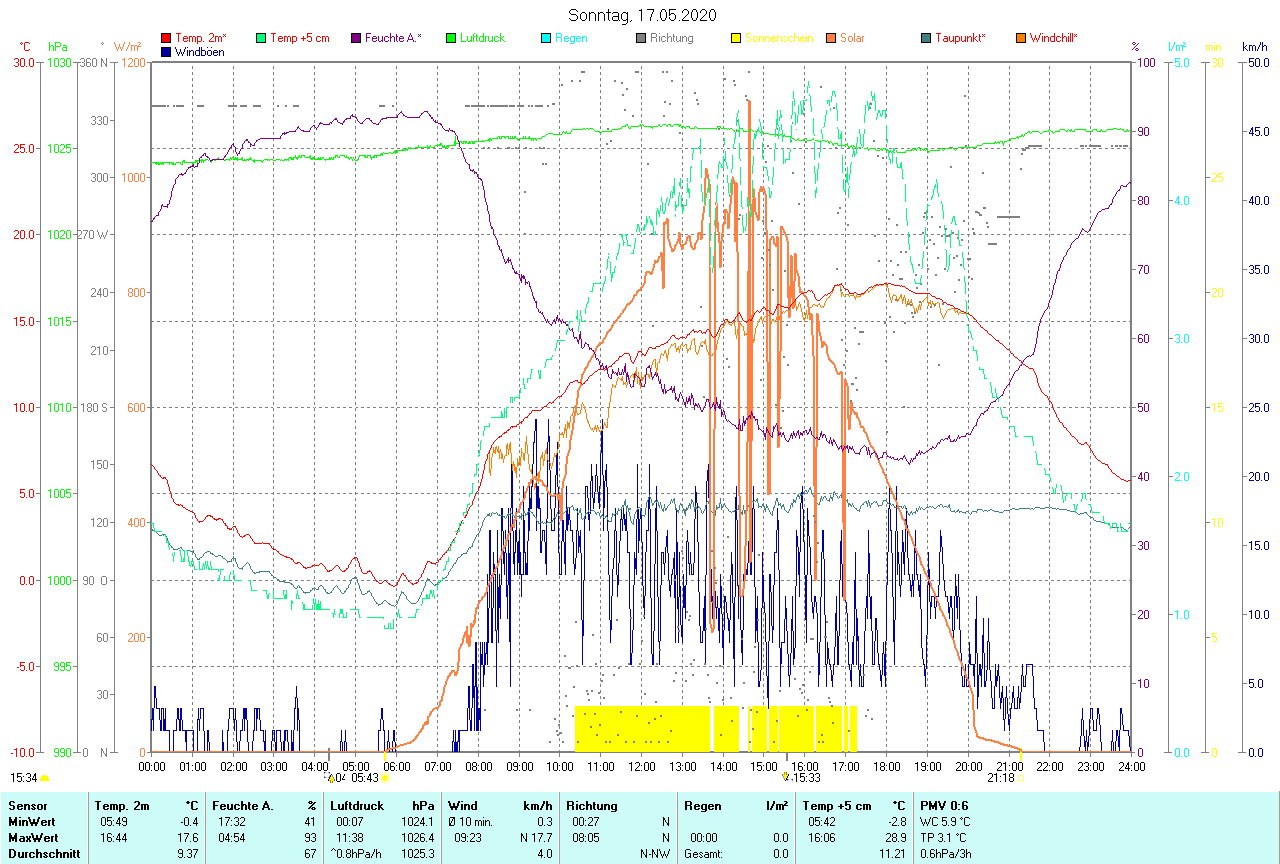Click the 'PMV 0:6' header
Viewport: 1280px width, 864px height.
click(944, 806)
